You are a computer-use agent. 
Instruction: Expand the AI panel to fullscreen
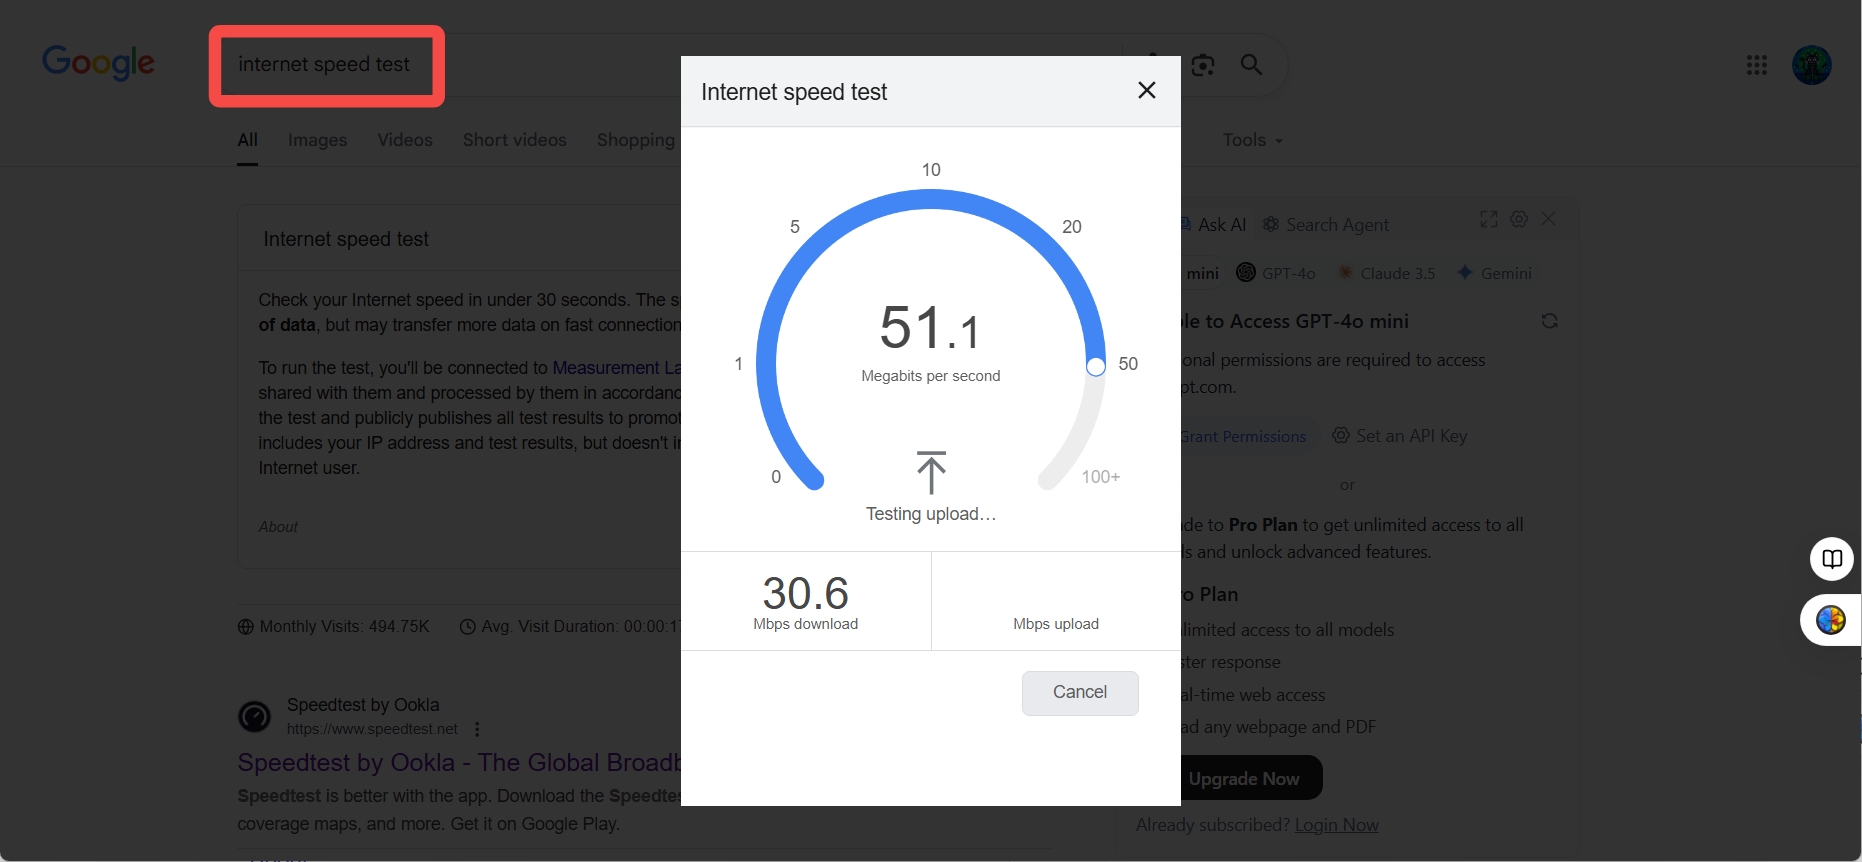coord(1489,219)
